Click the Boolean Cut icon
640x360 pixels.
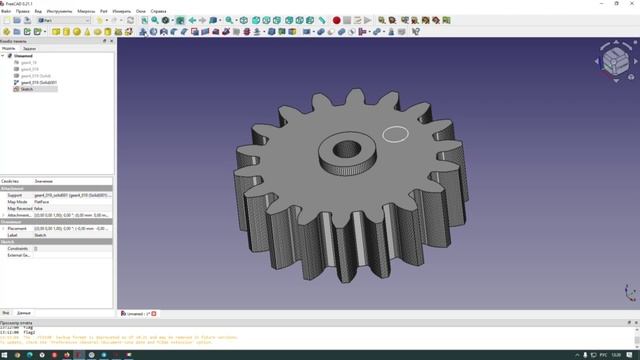pos(331,32)
